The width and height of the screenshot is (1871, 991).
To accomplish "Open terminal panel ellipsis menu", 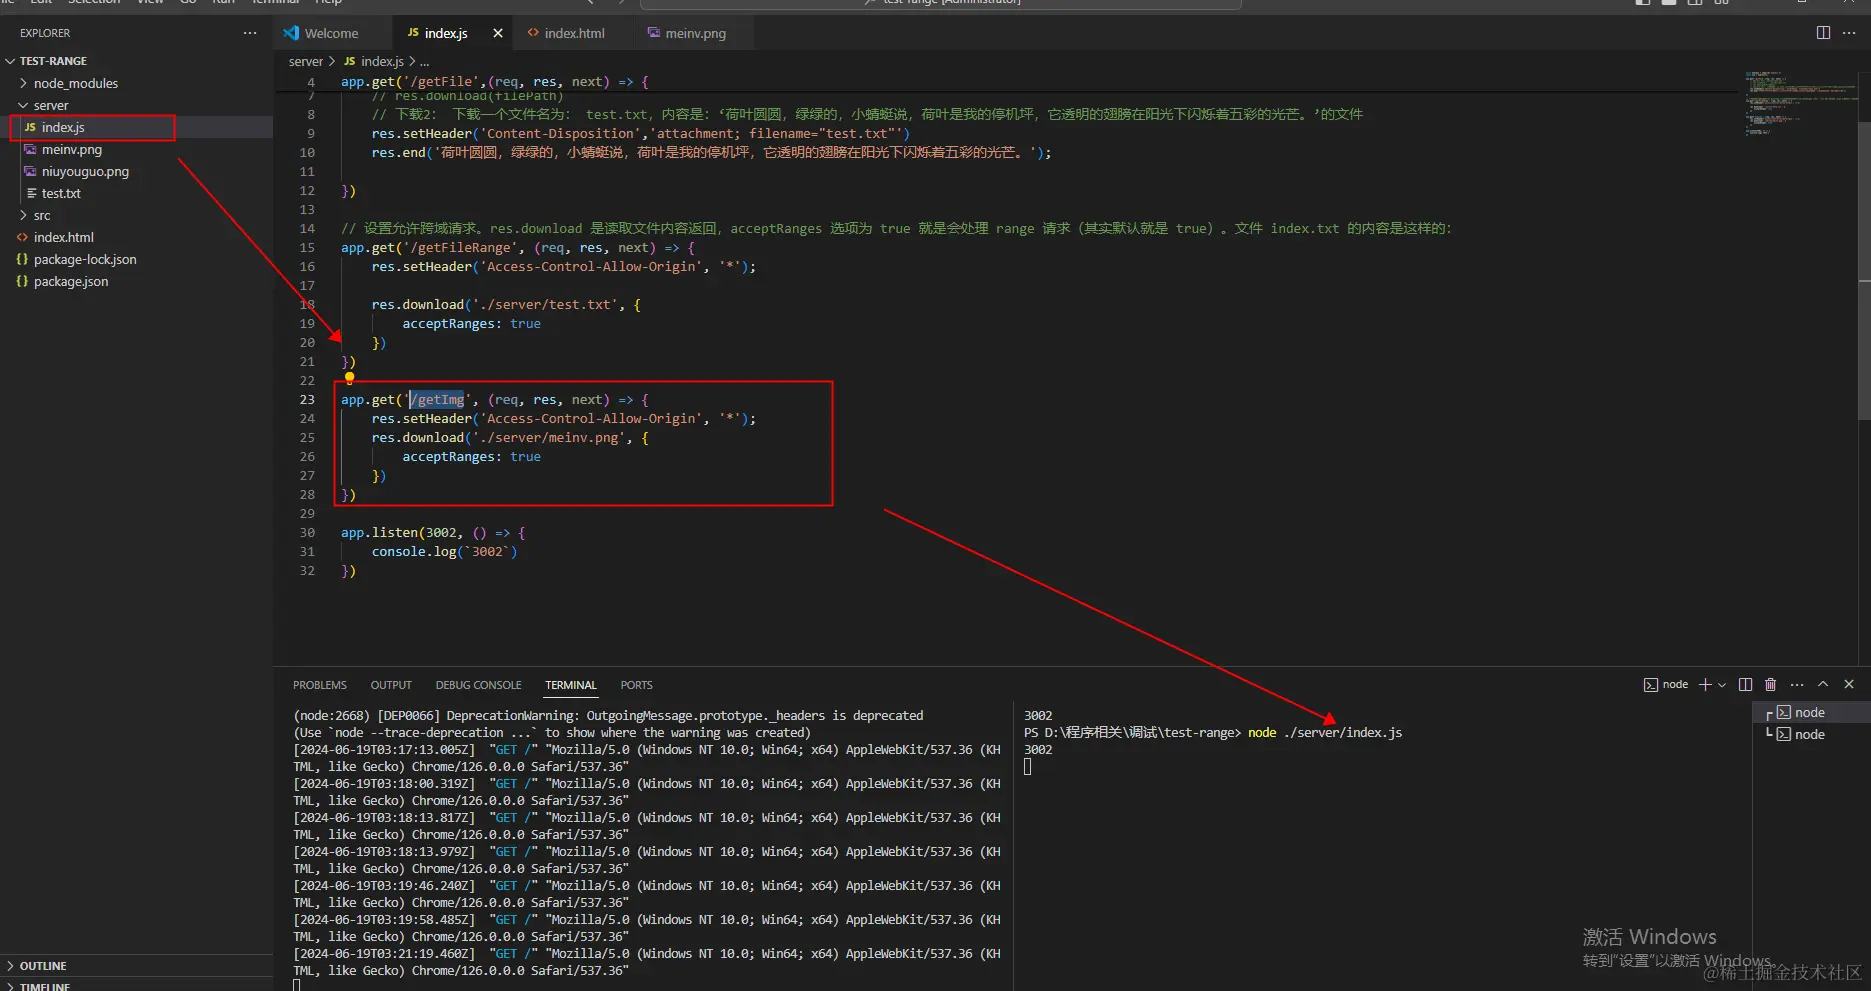I will [1797, 684].
